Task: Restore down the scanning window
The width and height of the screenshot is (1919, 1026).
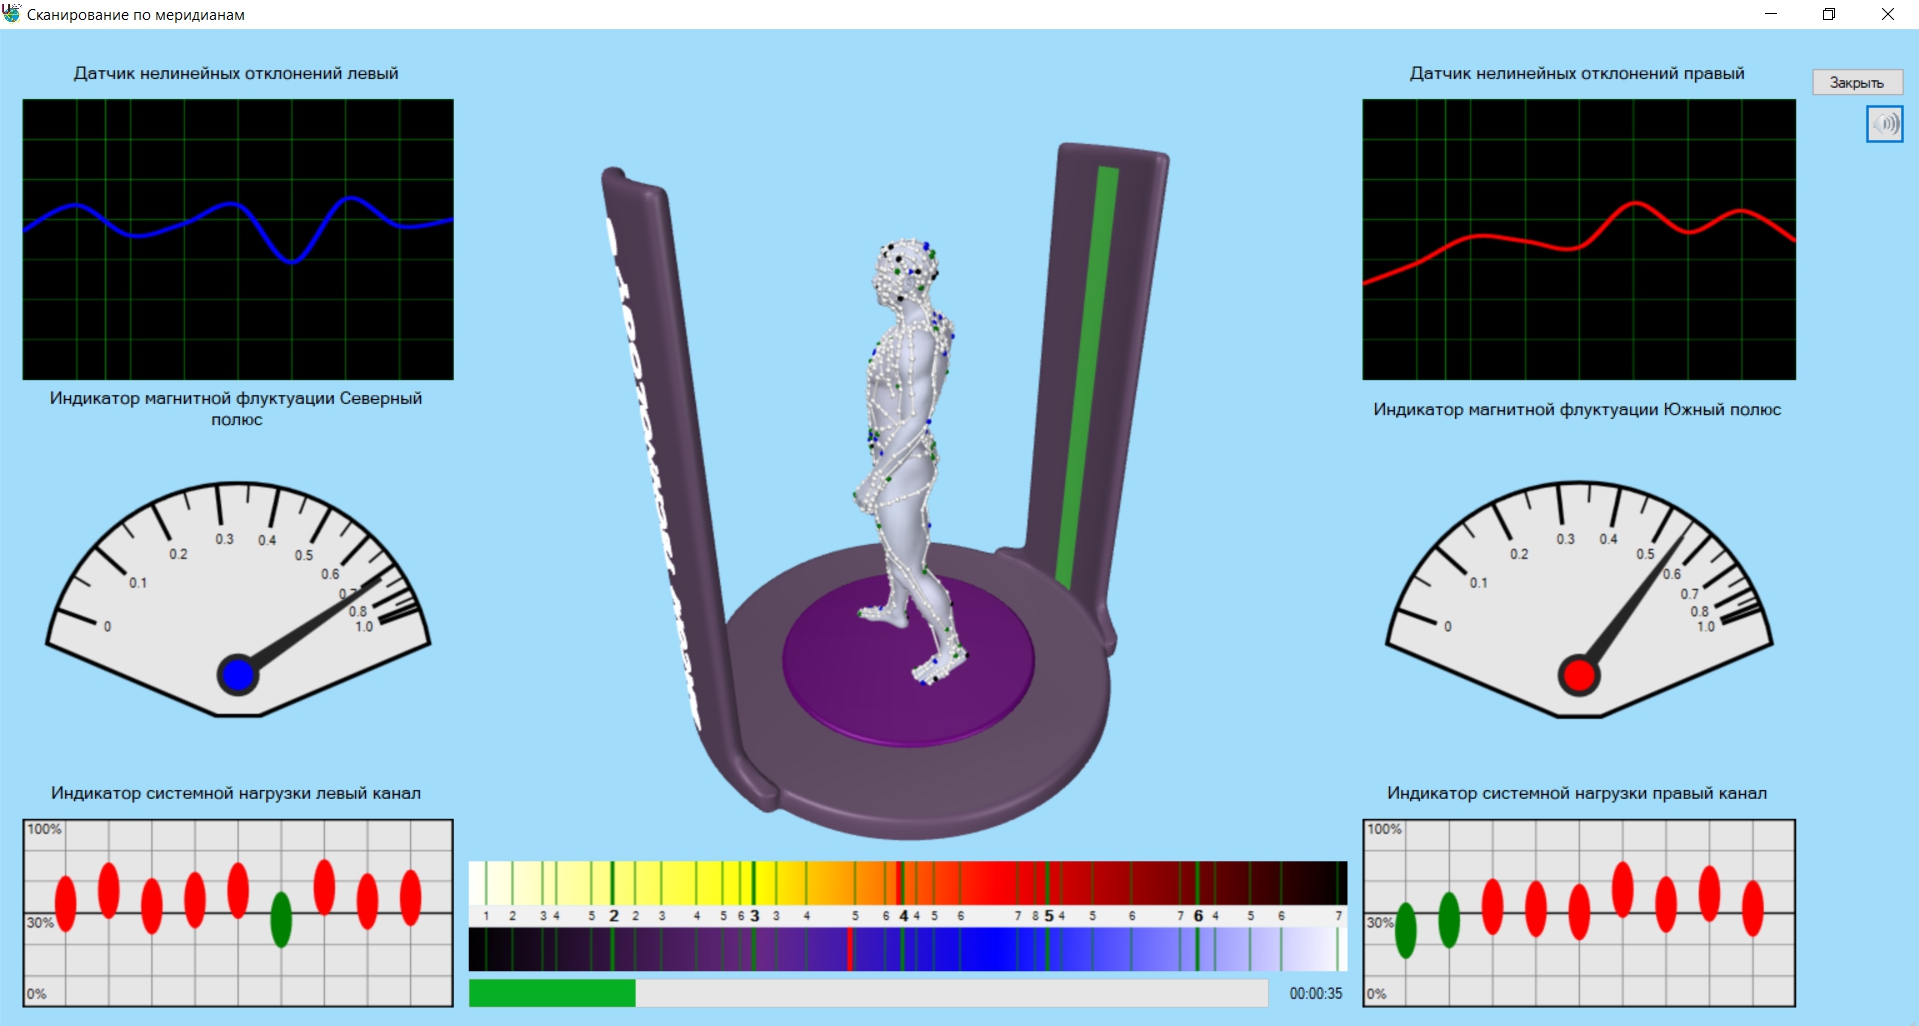Action: 1829,14
